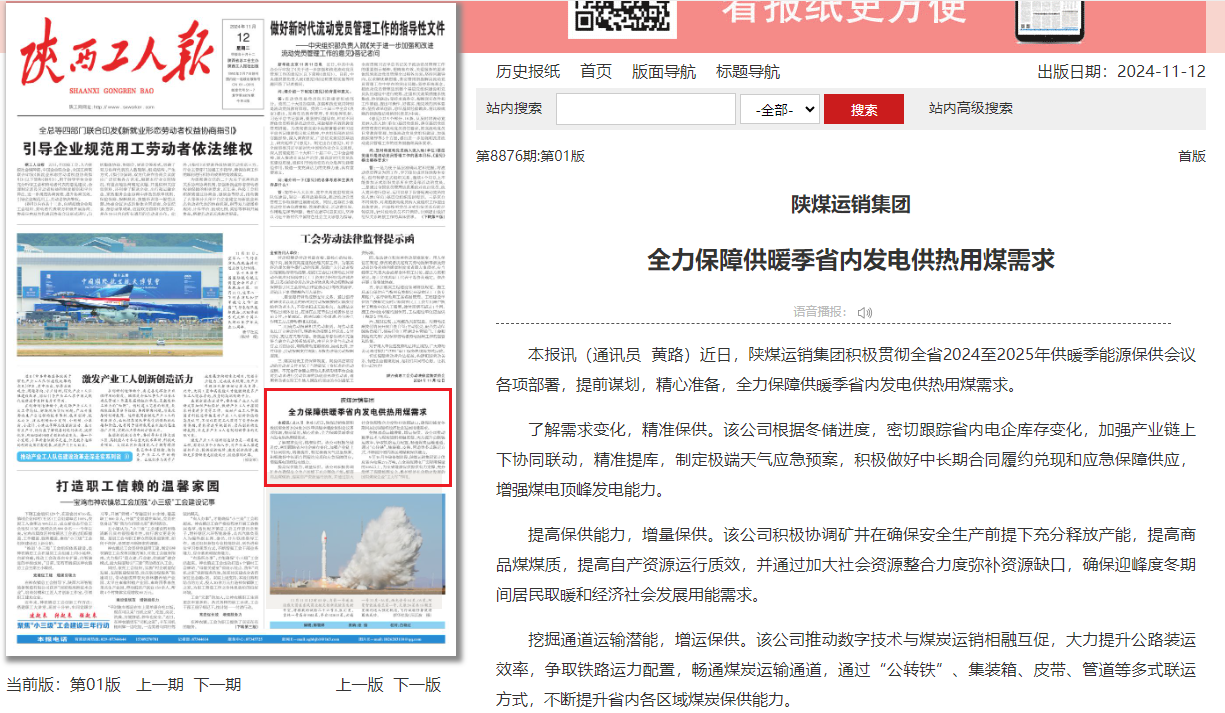Image resolution: width=1225 pixels, height=713 pixels.
Task: Jump to 首版 link
Action: pyautogui.click(x=1191, y=156)
